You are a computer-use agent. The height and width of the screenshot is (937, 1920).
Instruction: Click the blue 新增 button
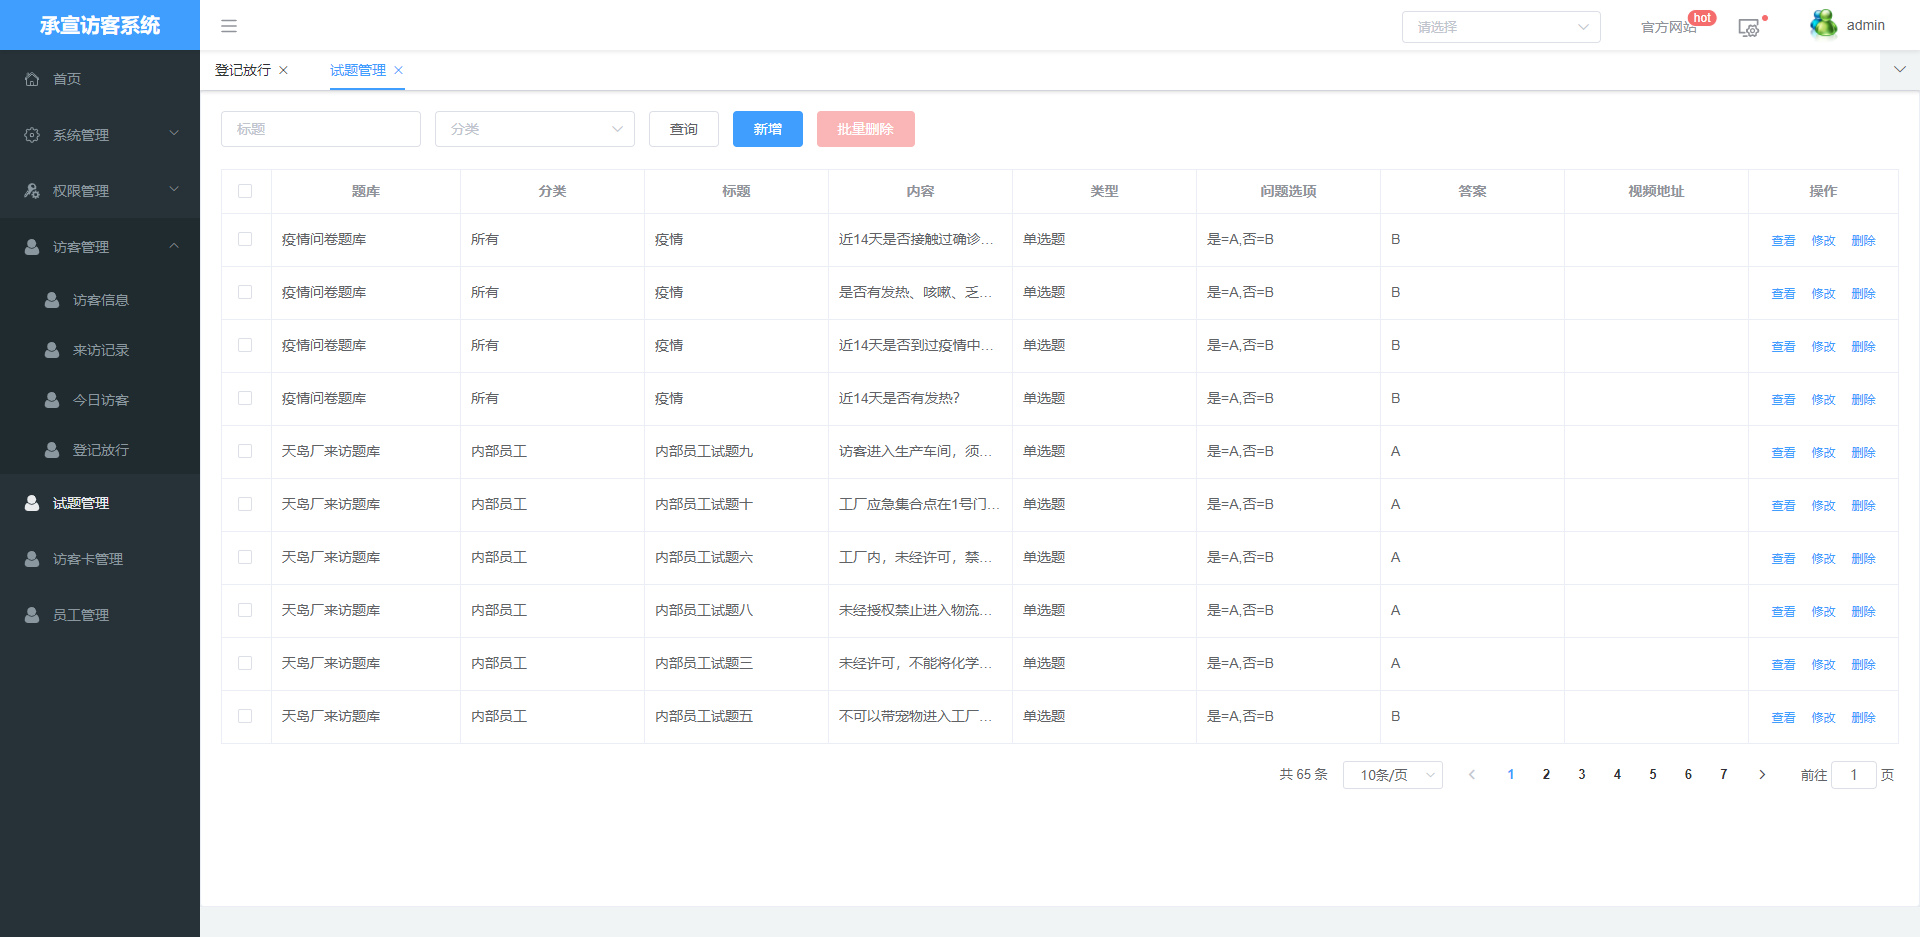(767, 129)
